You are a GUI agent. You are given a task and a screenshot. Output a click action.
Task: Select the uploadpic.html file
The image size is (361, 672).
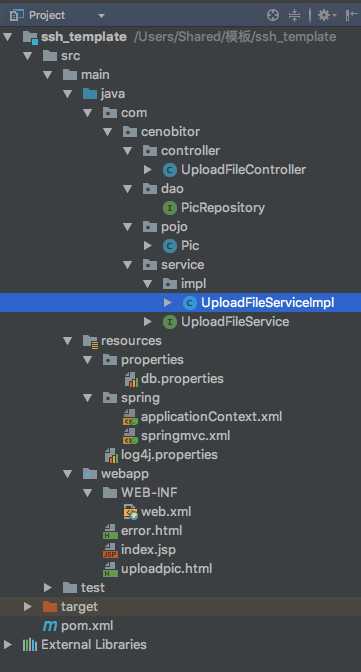click(166, 569)
